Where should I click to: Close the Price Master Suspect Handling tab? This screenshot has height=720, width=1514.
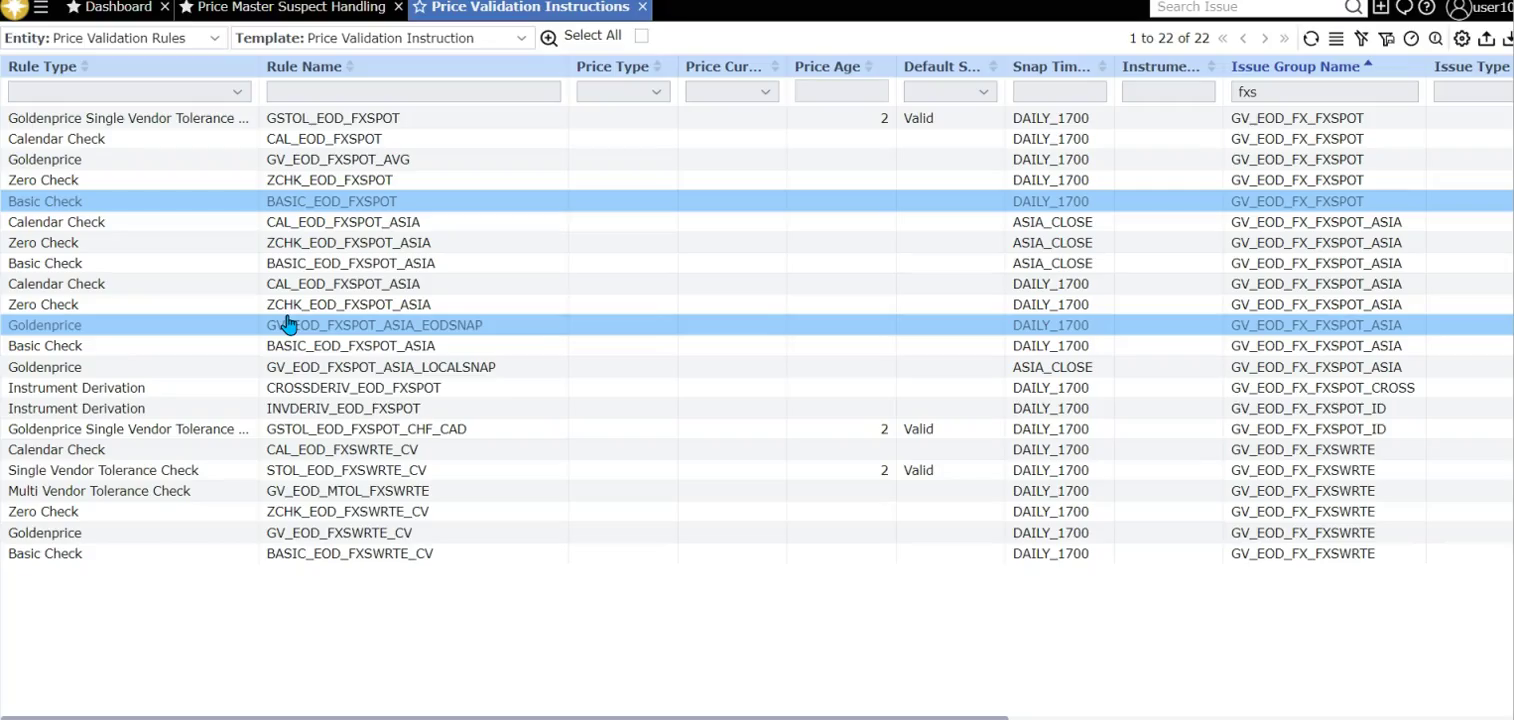[399, 7]
